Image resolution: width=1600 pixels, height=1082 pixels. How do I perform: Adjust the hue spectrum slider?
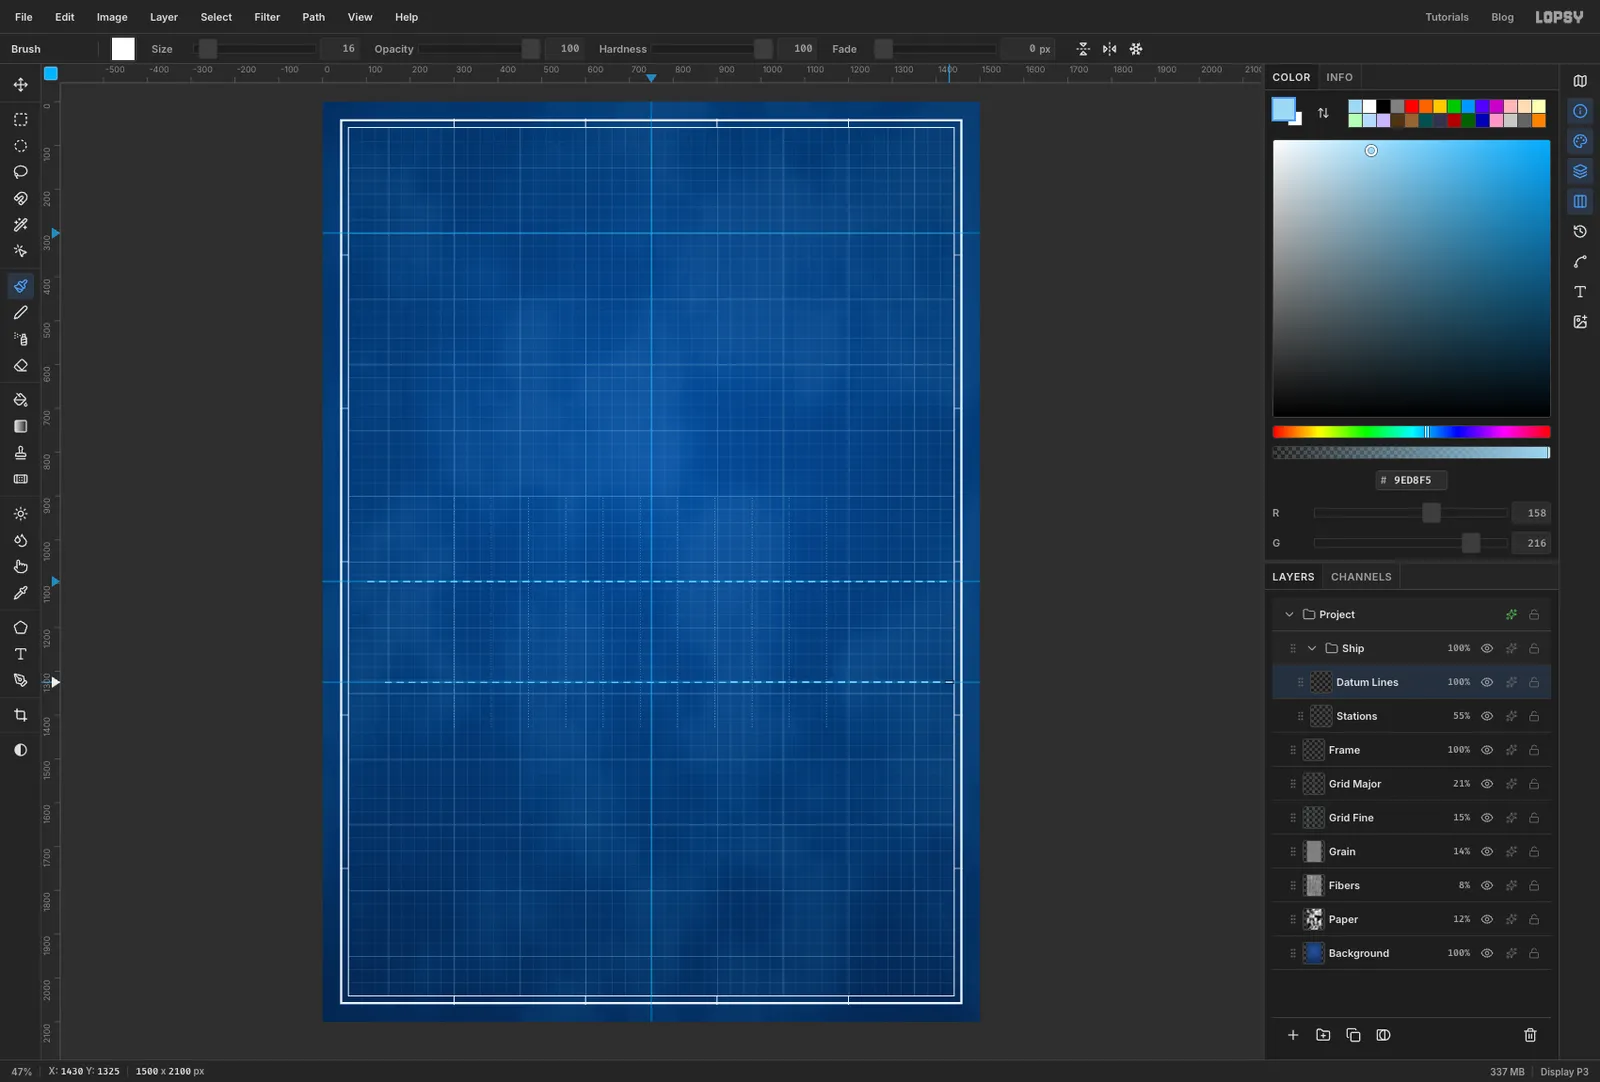[x=1411, y=432]
